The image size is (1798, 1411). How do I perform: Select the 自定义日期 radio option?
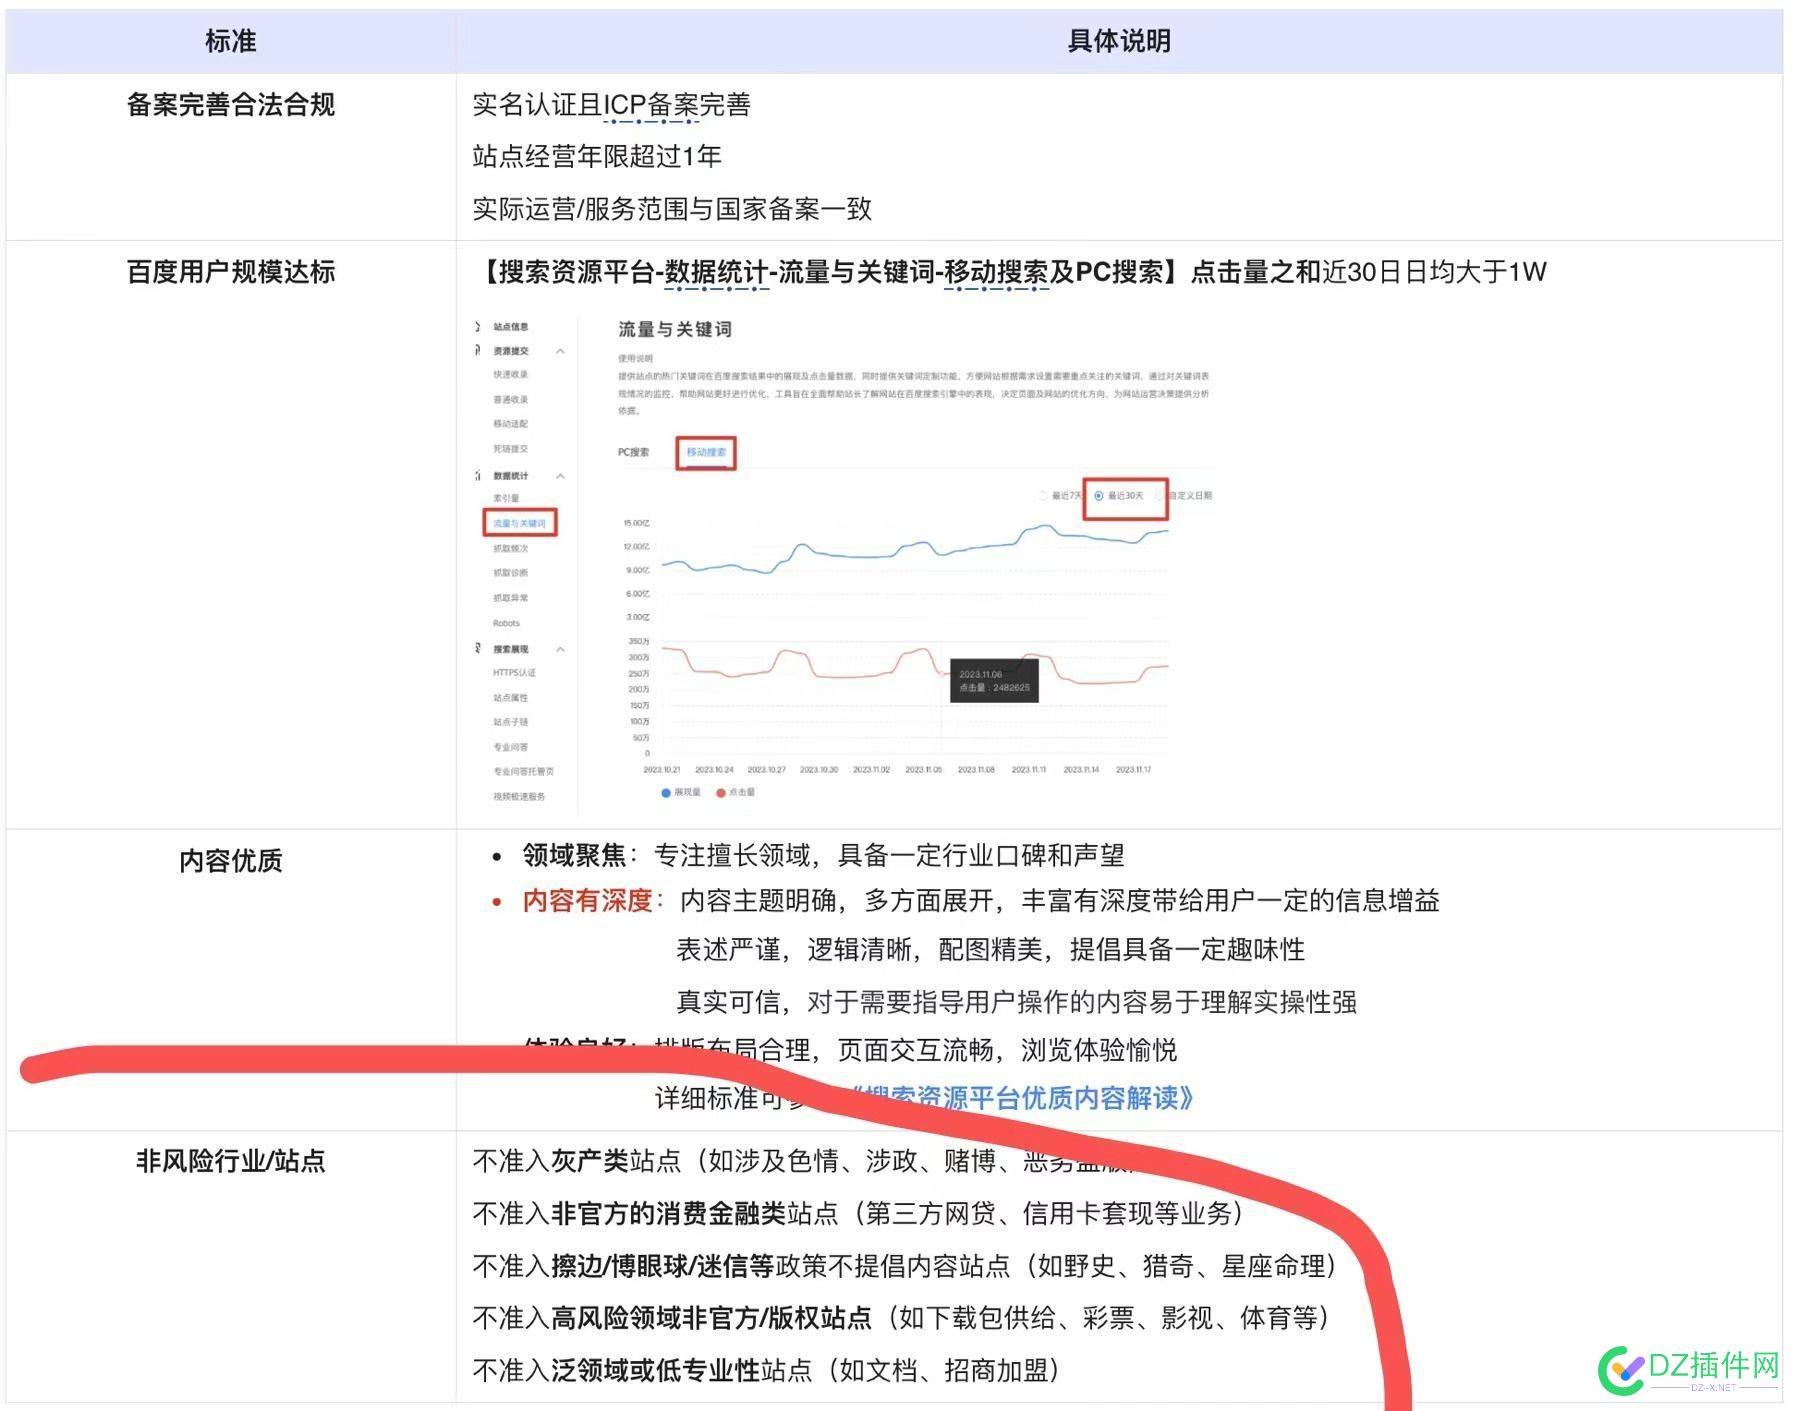[x=1184, y=496]
